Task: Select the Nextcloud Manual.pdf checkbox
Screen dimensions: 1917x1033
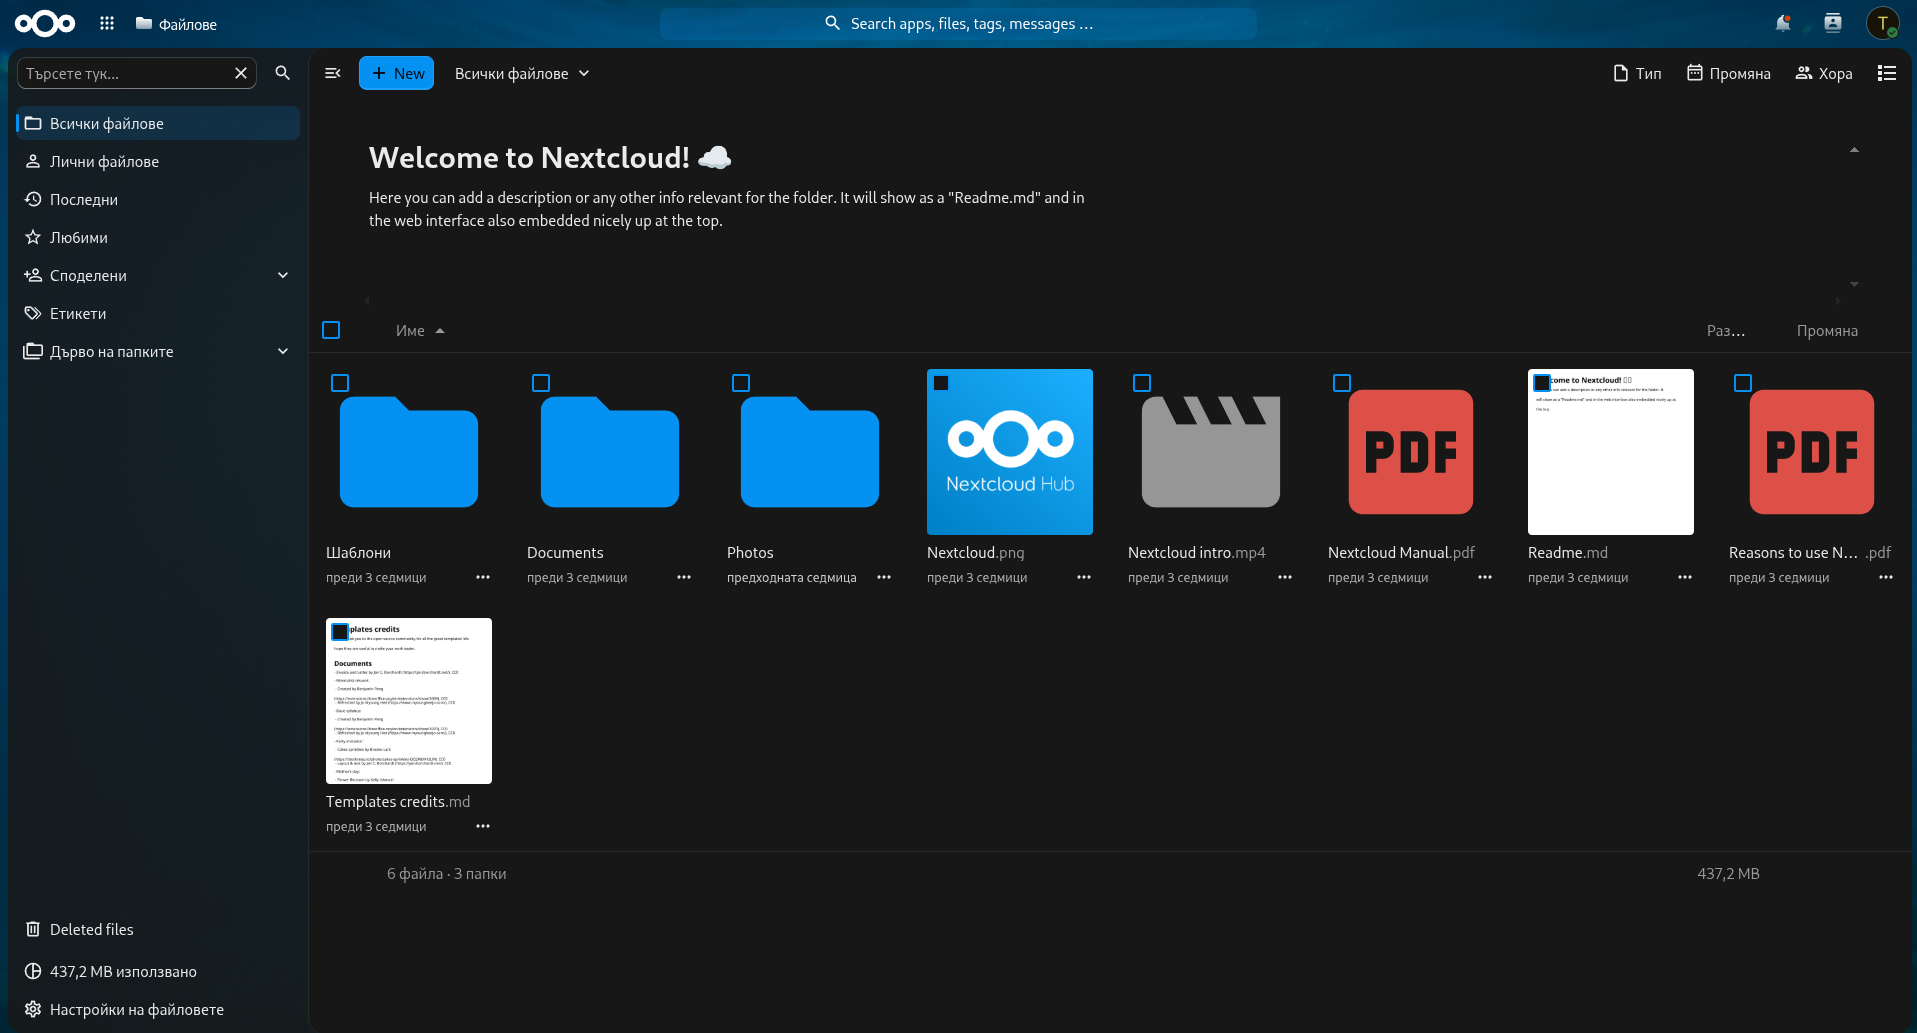Action: click(x=1342, y=383)
